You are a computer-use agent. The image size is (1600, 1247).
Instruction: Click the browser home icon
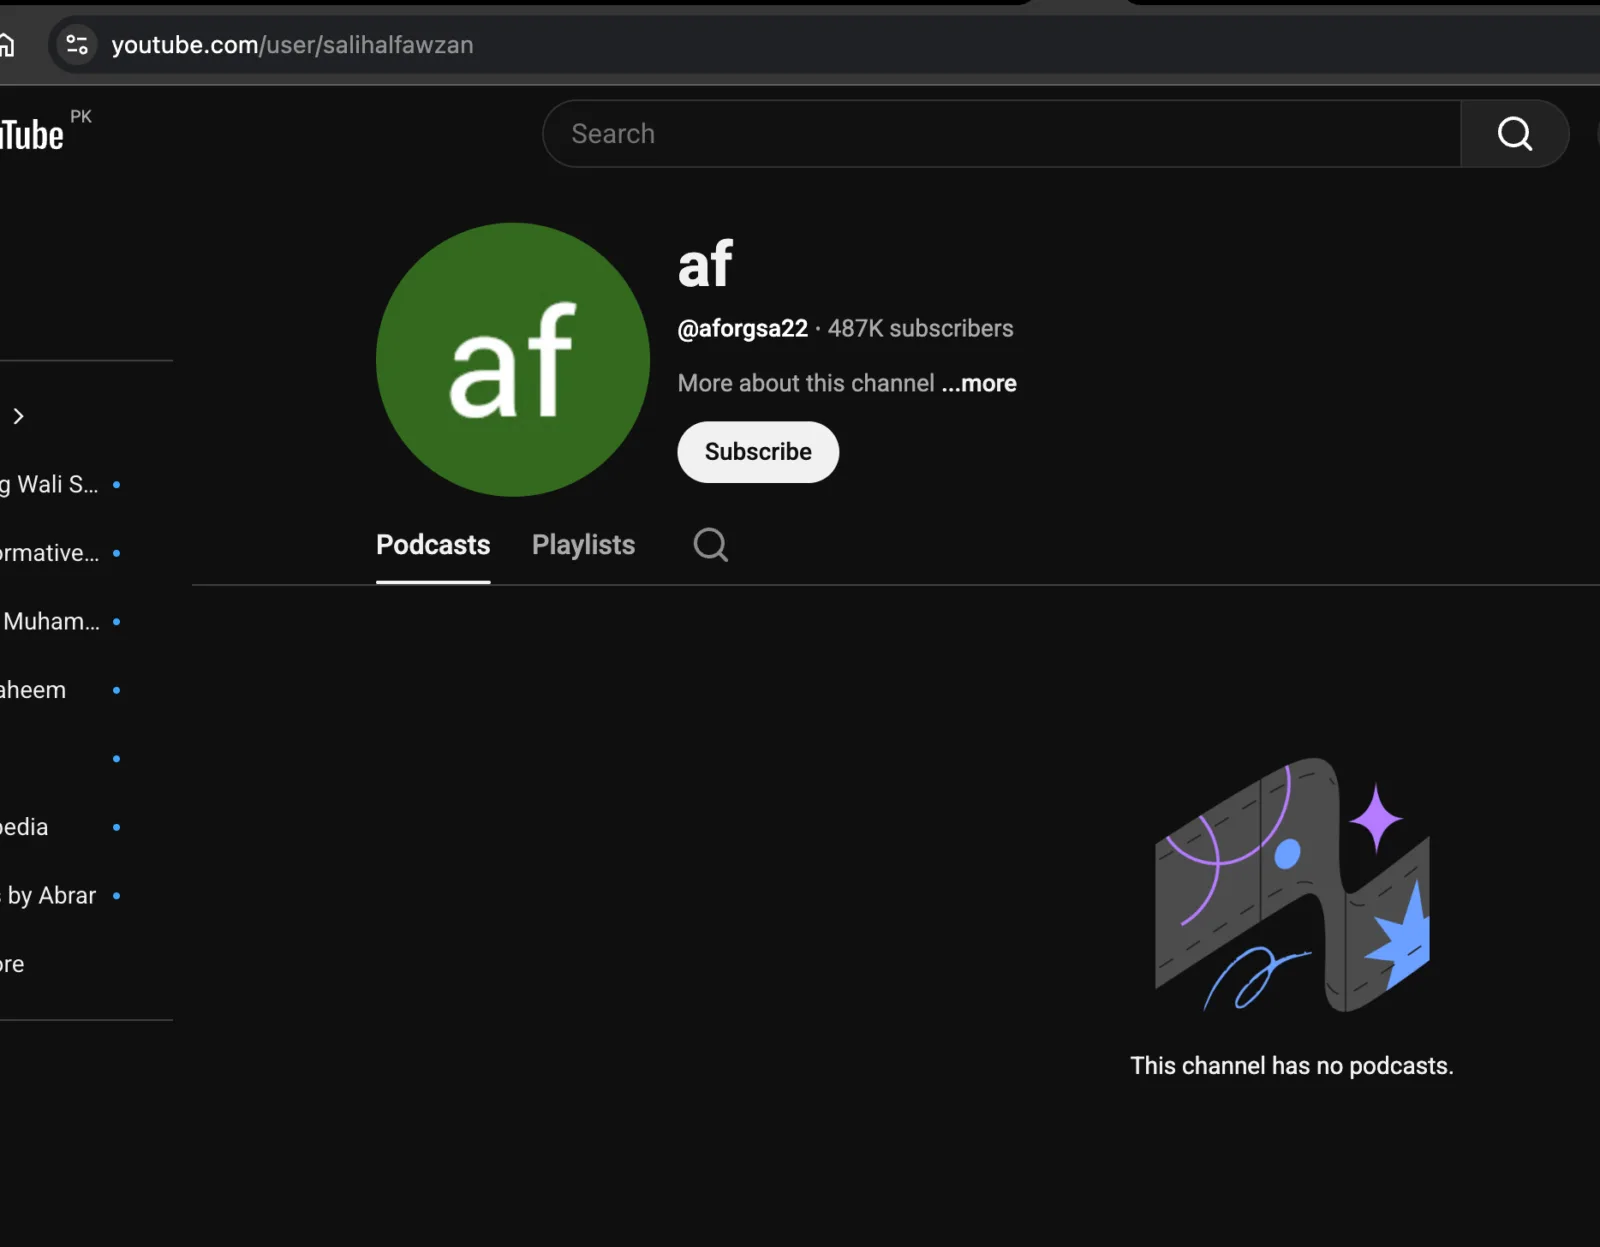point(7,45)
